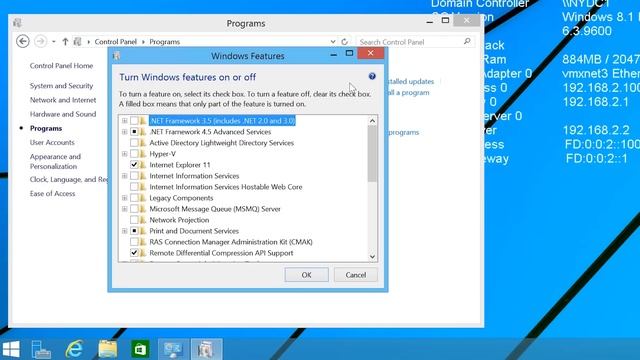
Task: Open Internet Explorer from the taskbar
Action: [74, 349]
